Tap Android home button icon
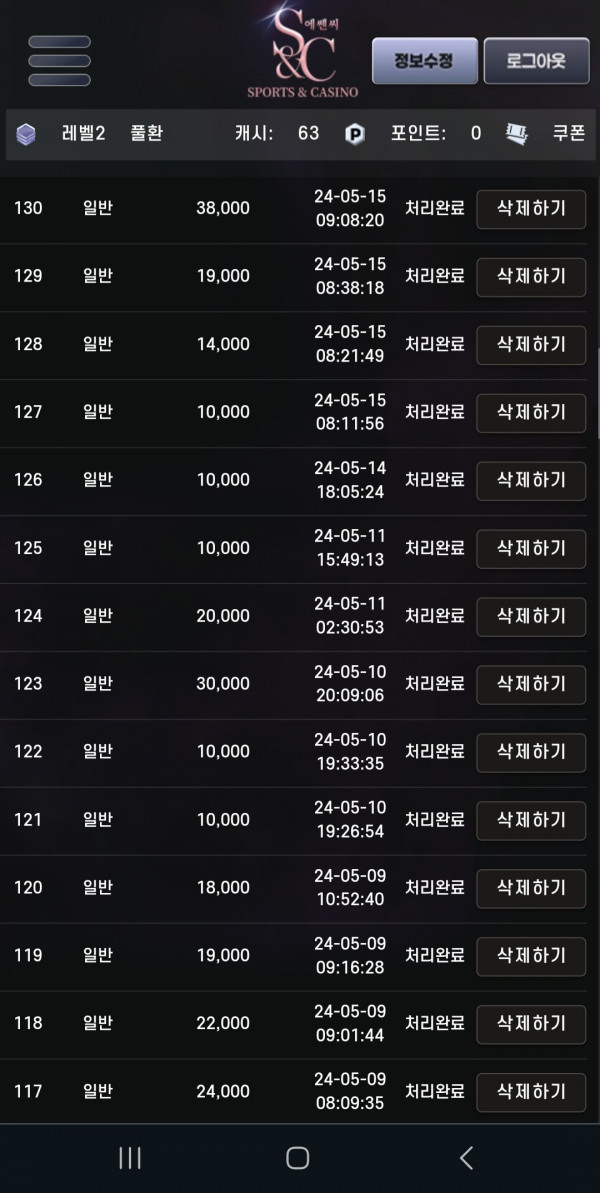 point(297,1158)
